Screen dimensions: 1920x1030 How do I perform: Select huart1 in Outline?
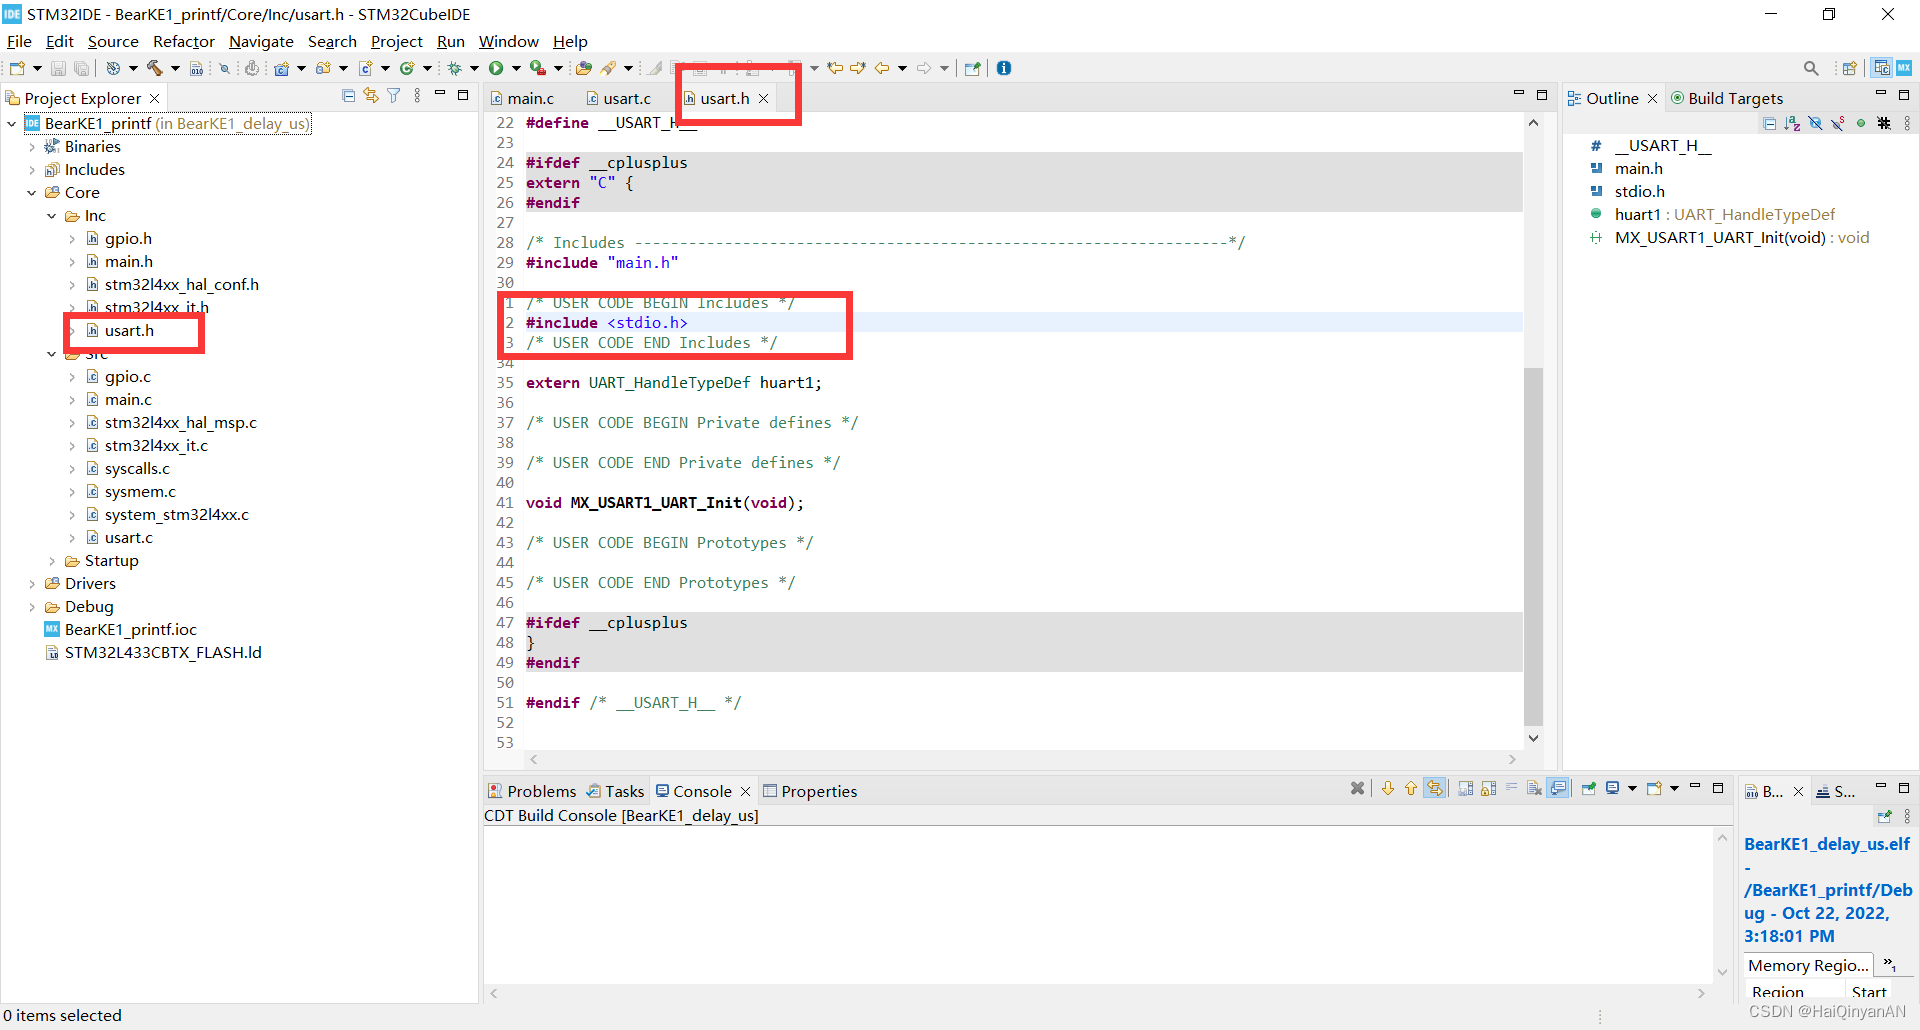[1712, 215]
